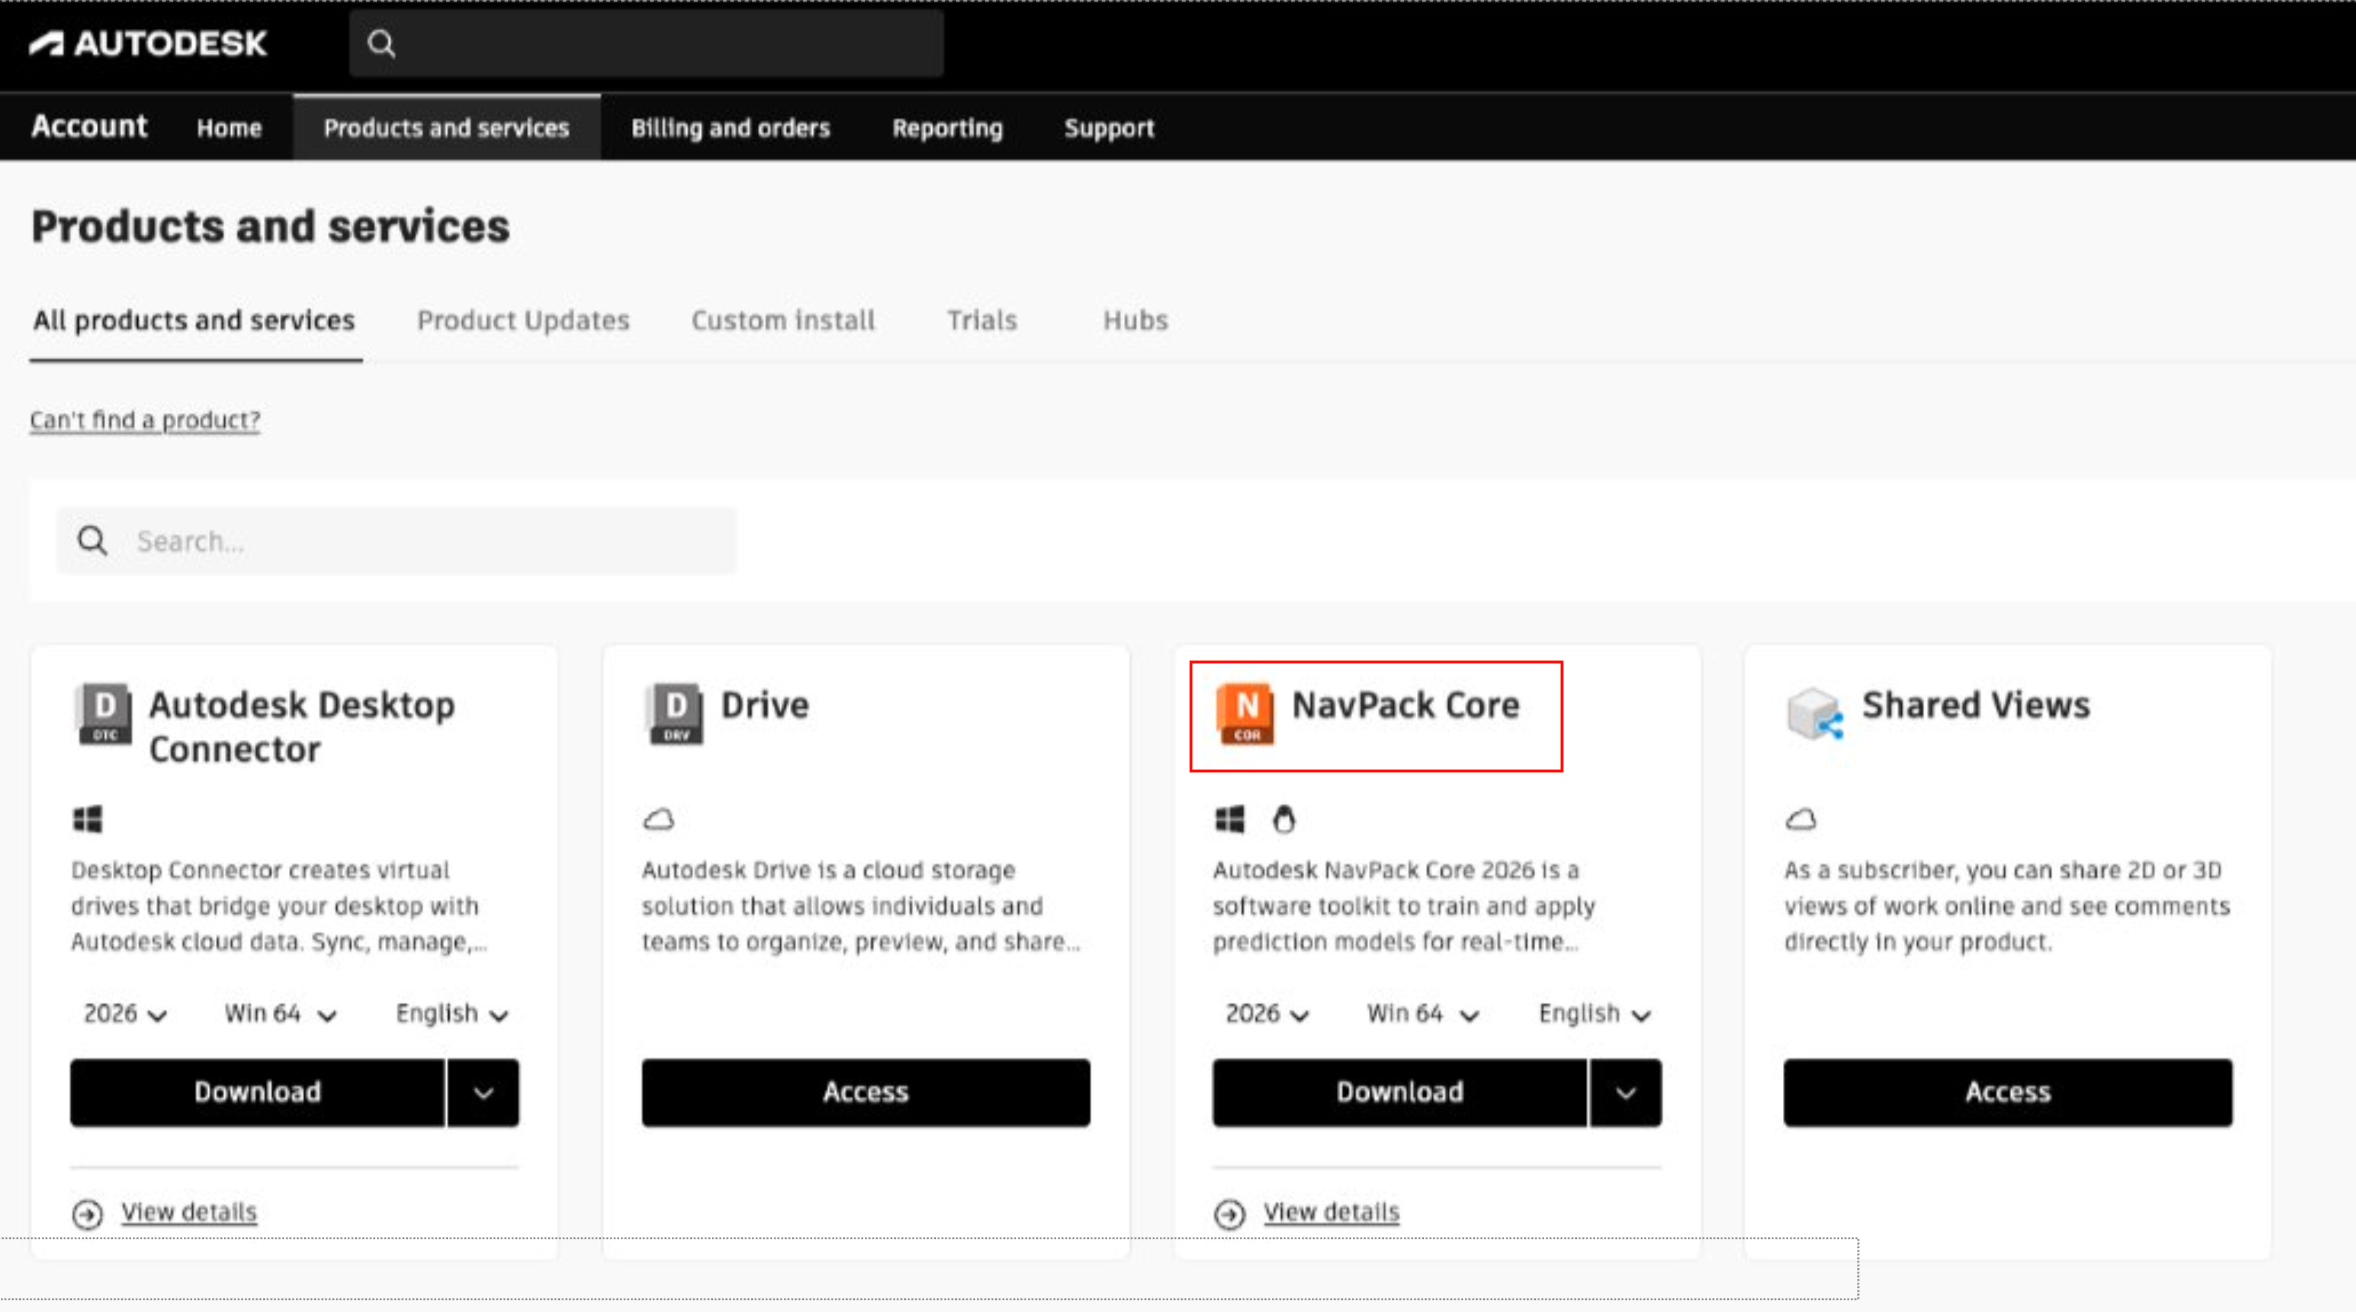This screenshot has height=1312, width=2356.
Task: Open View details link for NavPack Core
Action: [1331, 1212]
